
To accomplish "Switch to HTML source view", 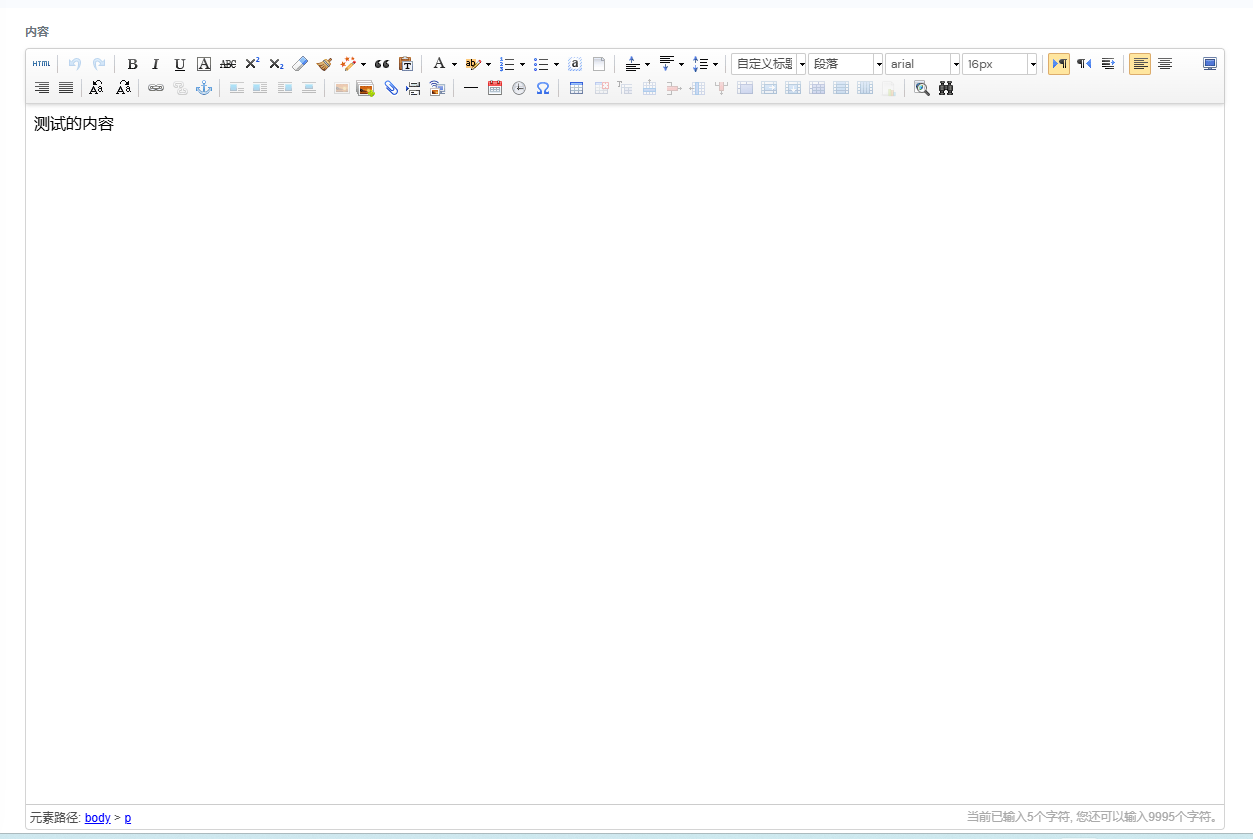I will [41, 64].
